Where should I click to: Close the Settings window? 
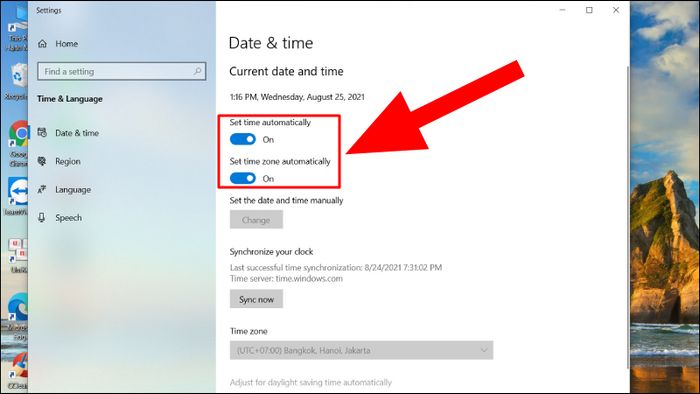point(616,10)
